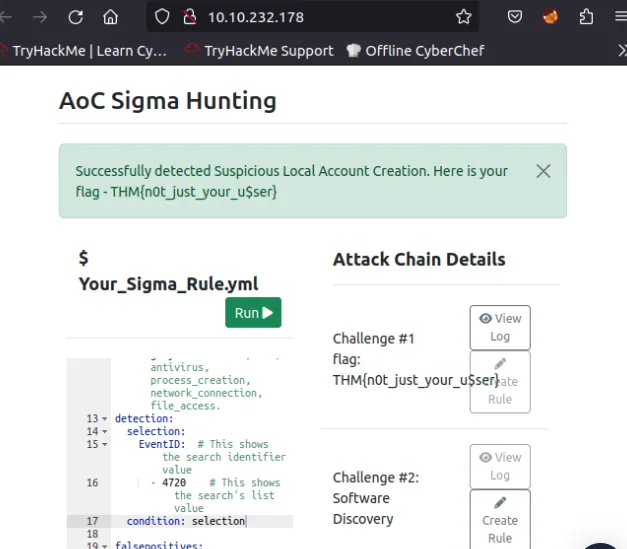Create Rule for Challenge #1

pyautogui.click(x=500, y=382)
